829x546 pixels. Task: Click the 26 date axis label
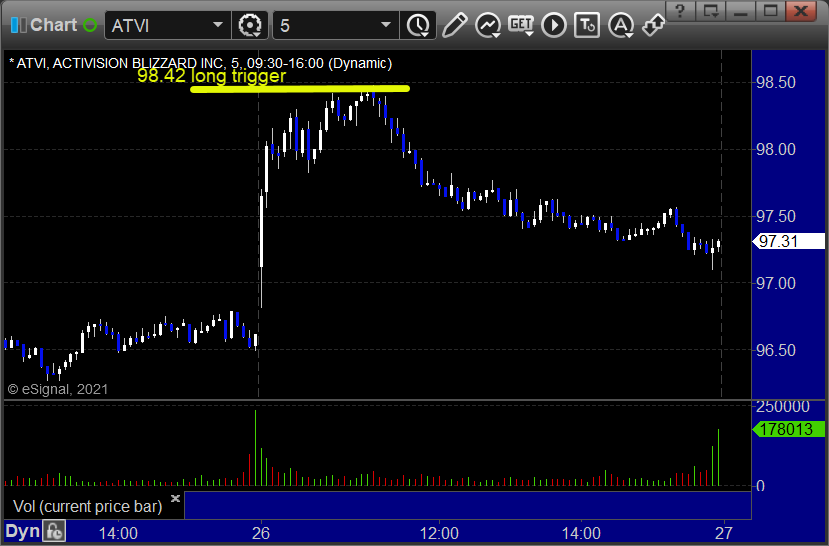tap(261, 533)
